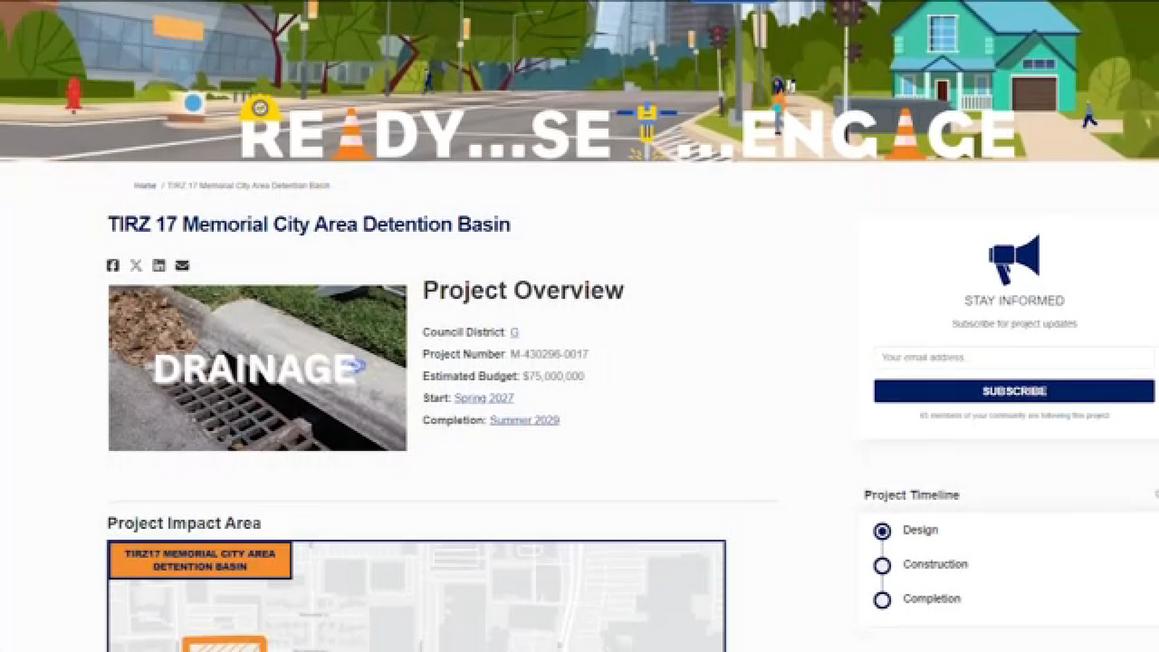Select the Completion timeline stage

[882, 600]
